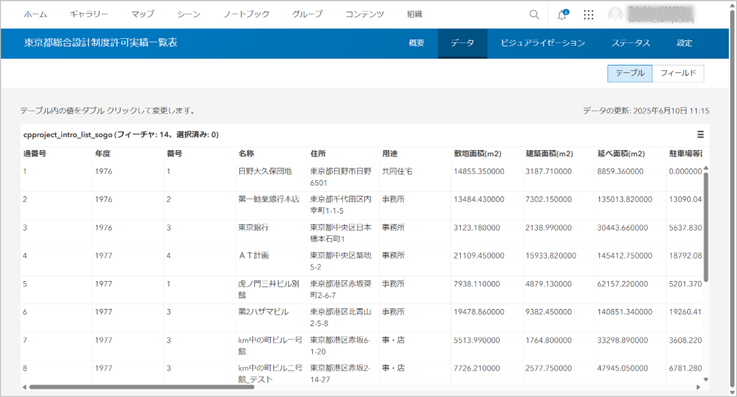Go to ホーム in top navigation
This screenshot has height=397, width=737.
click(36, 14)
